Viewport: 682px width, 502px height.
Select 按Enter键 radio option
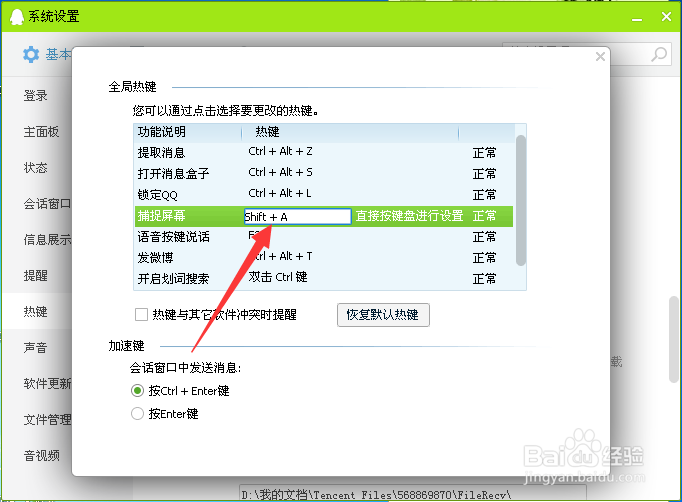(x=137, y=413)
